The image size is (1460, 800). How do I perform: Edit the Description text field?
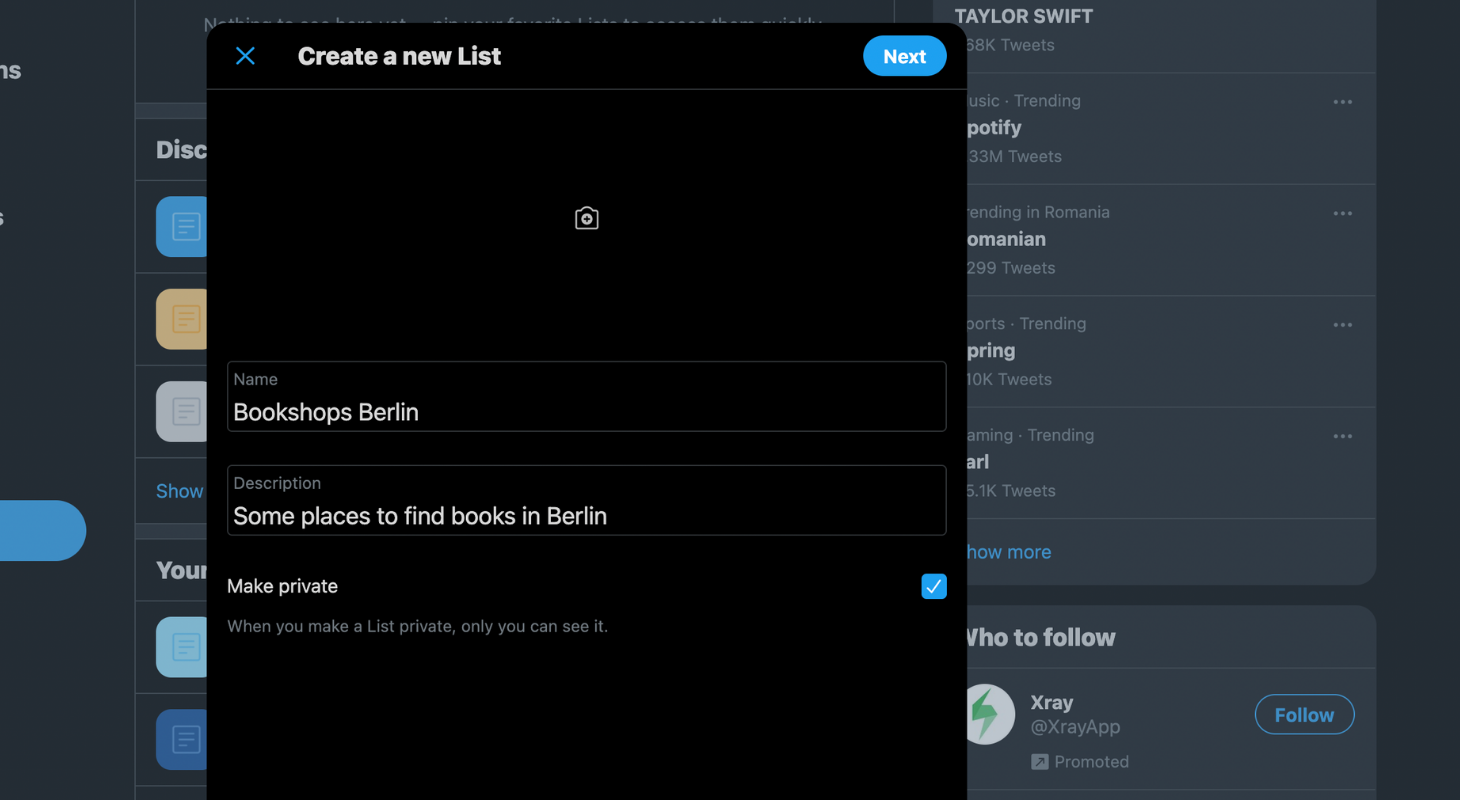tap(586, 500)
